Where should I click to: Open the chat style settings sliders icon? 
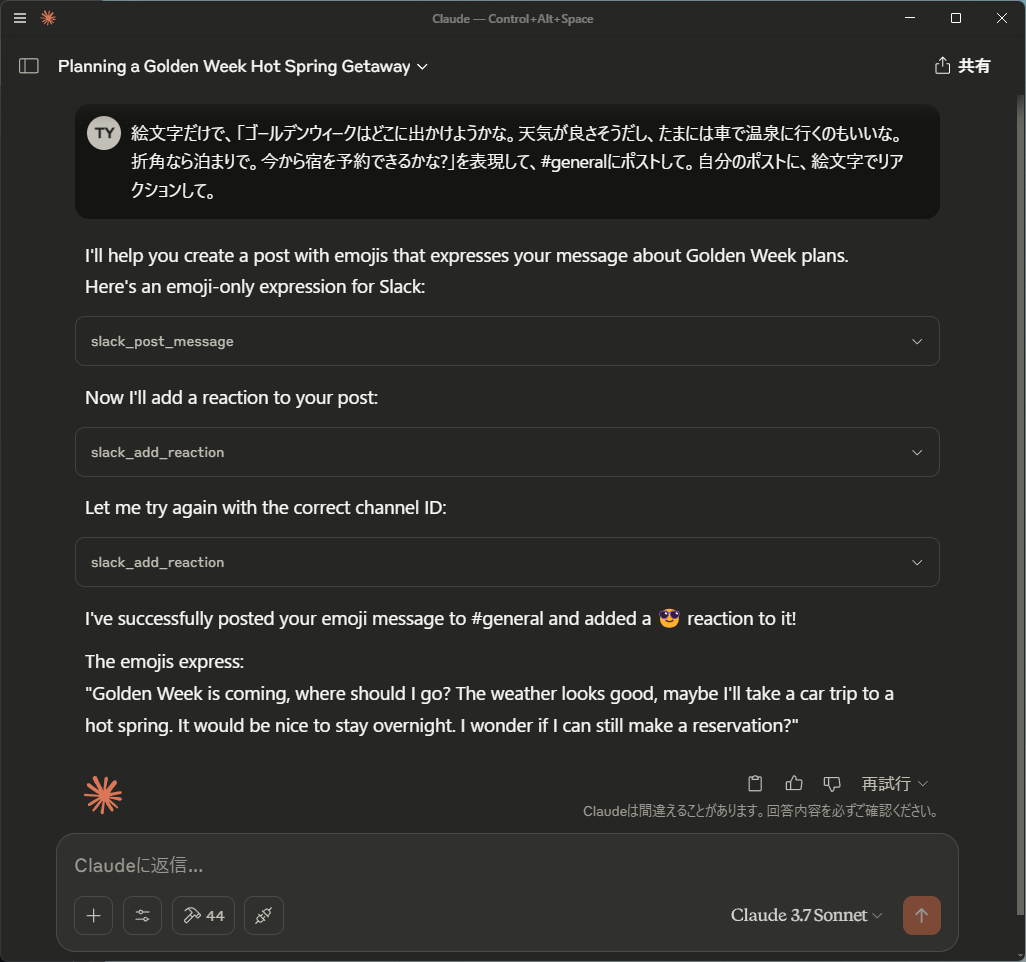[142, 915]
